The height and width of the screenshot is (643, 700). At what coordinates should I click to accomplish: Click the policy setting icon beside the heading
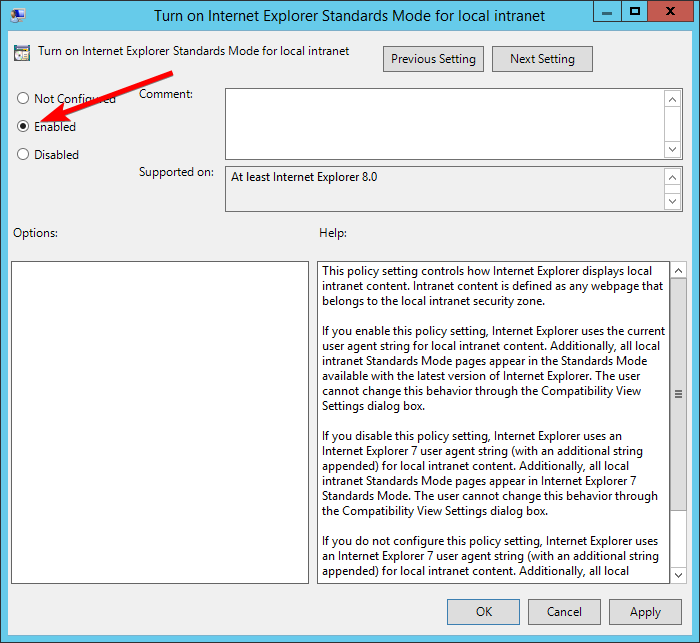(22, 53)
